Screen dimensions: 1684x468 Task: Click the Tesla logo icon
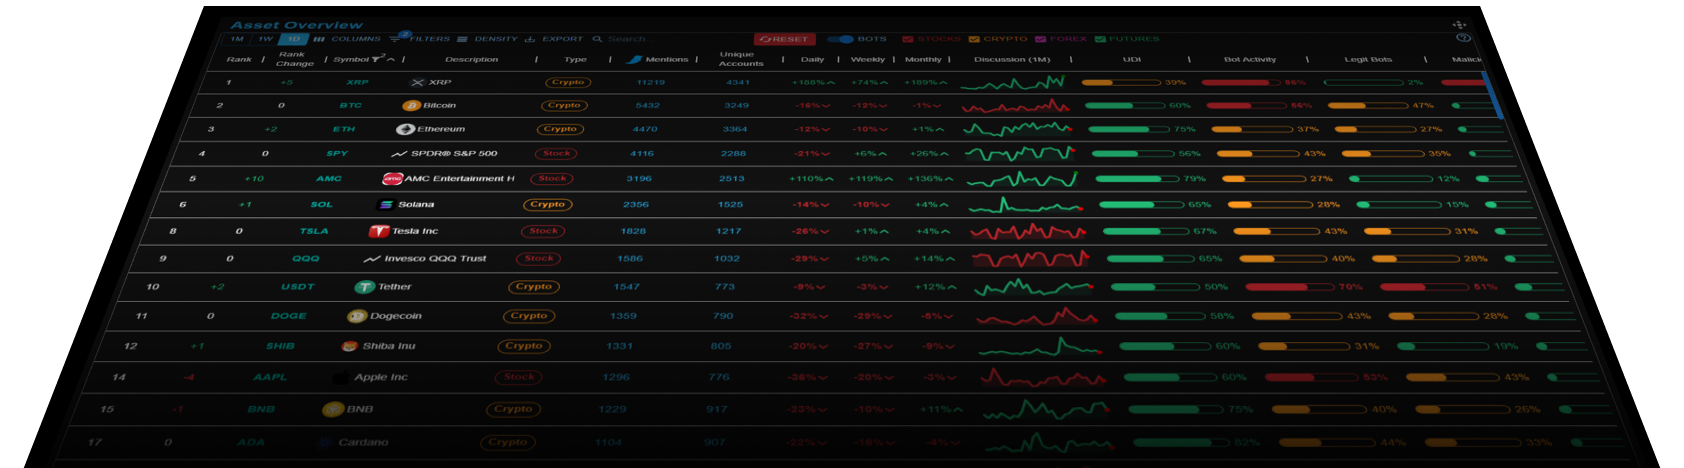378,231
